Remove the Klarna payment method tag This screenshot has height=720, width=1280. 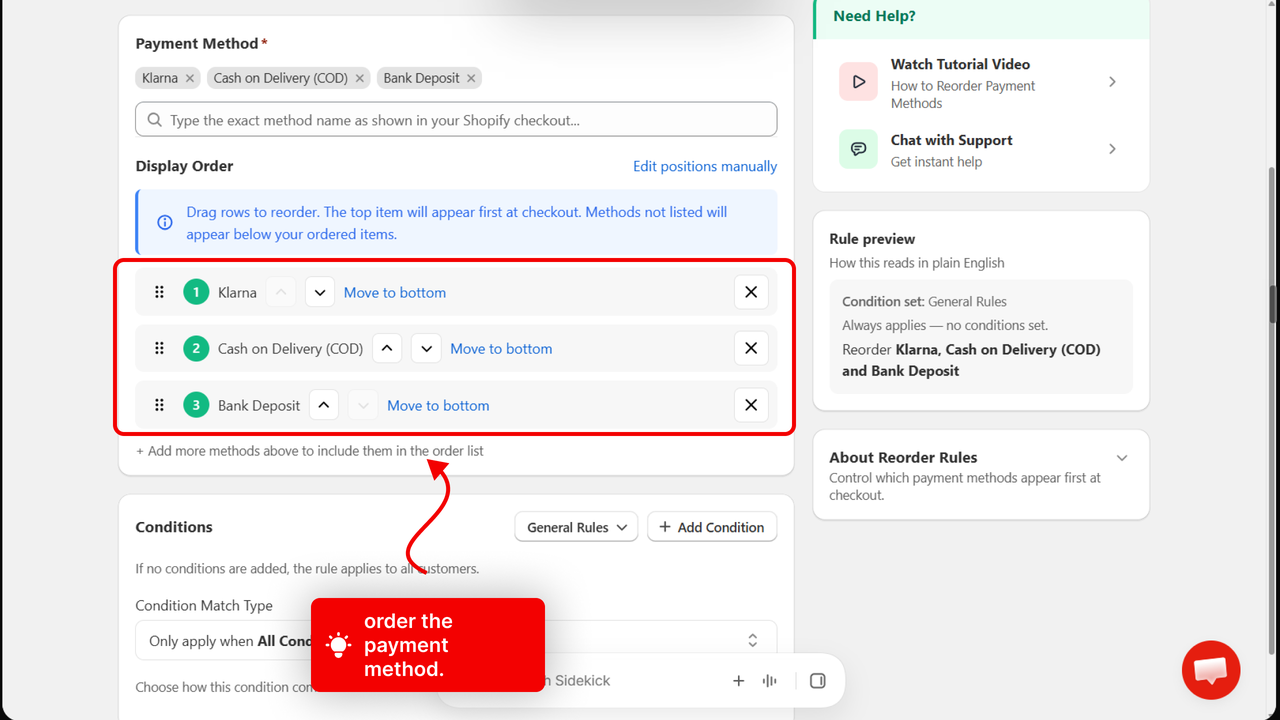(190, 78)
